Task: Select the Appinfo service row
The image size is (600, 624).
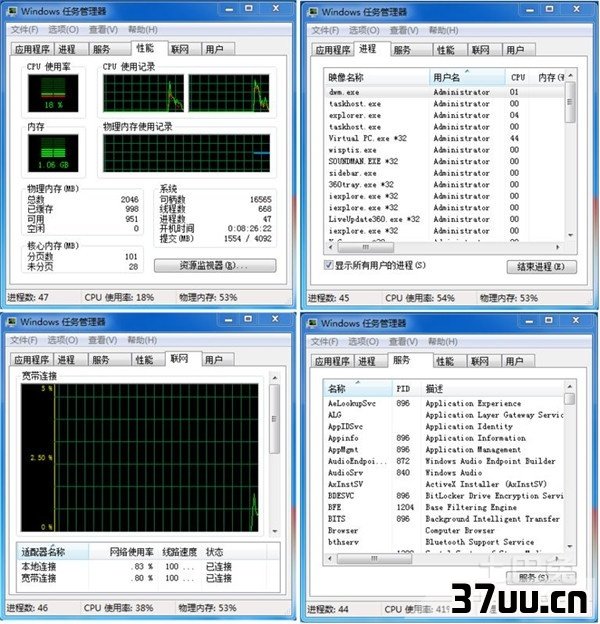Action: (444, 438)
